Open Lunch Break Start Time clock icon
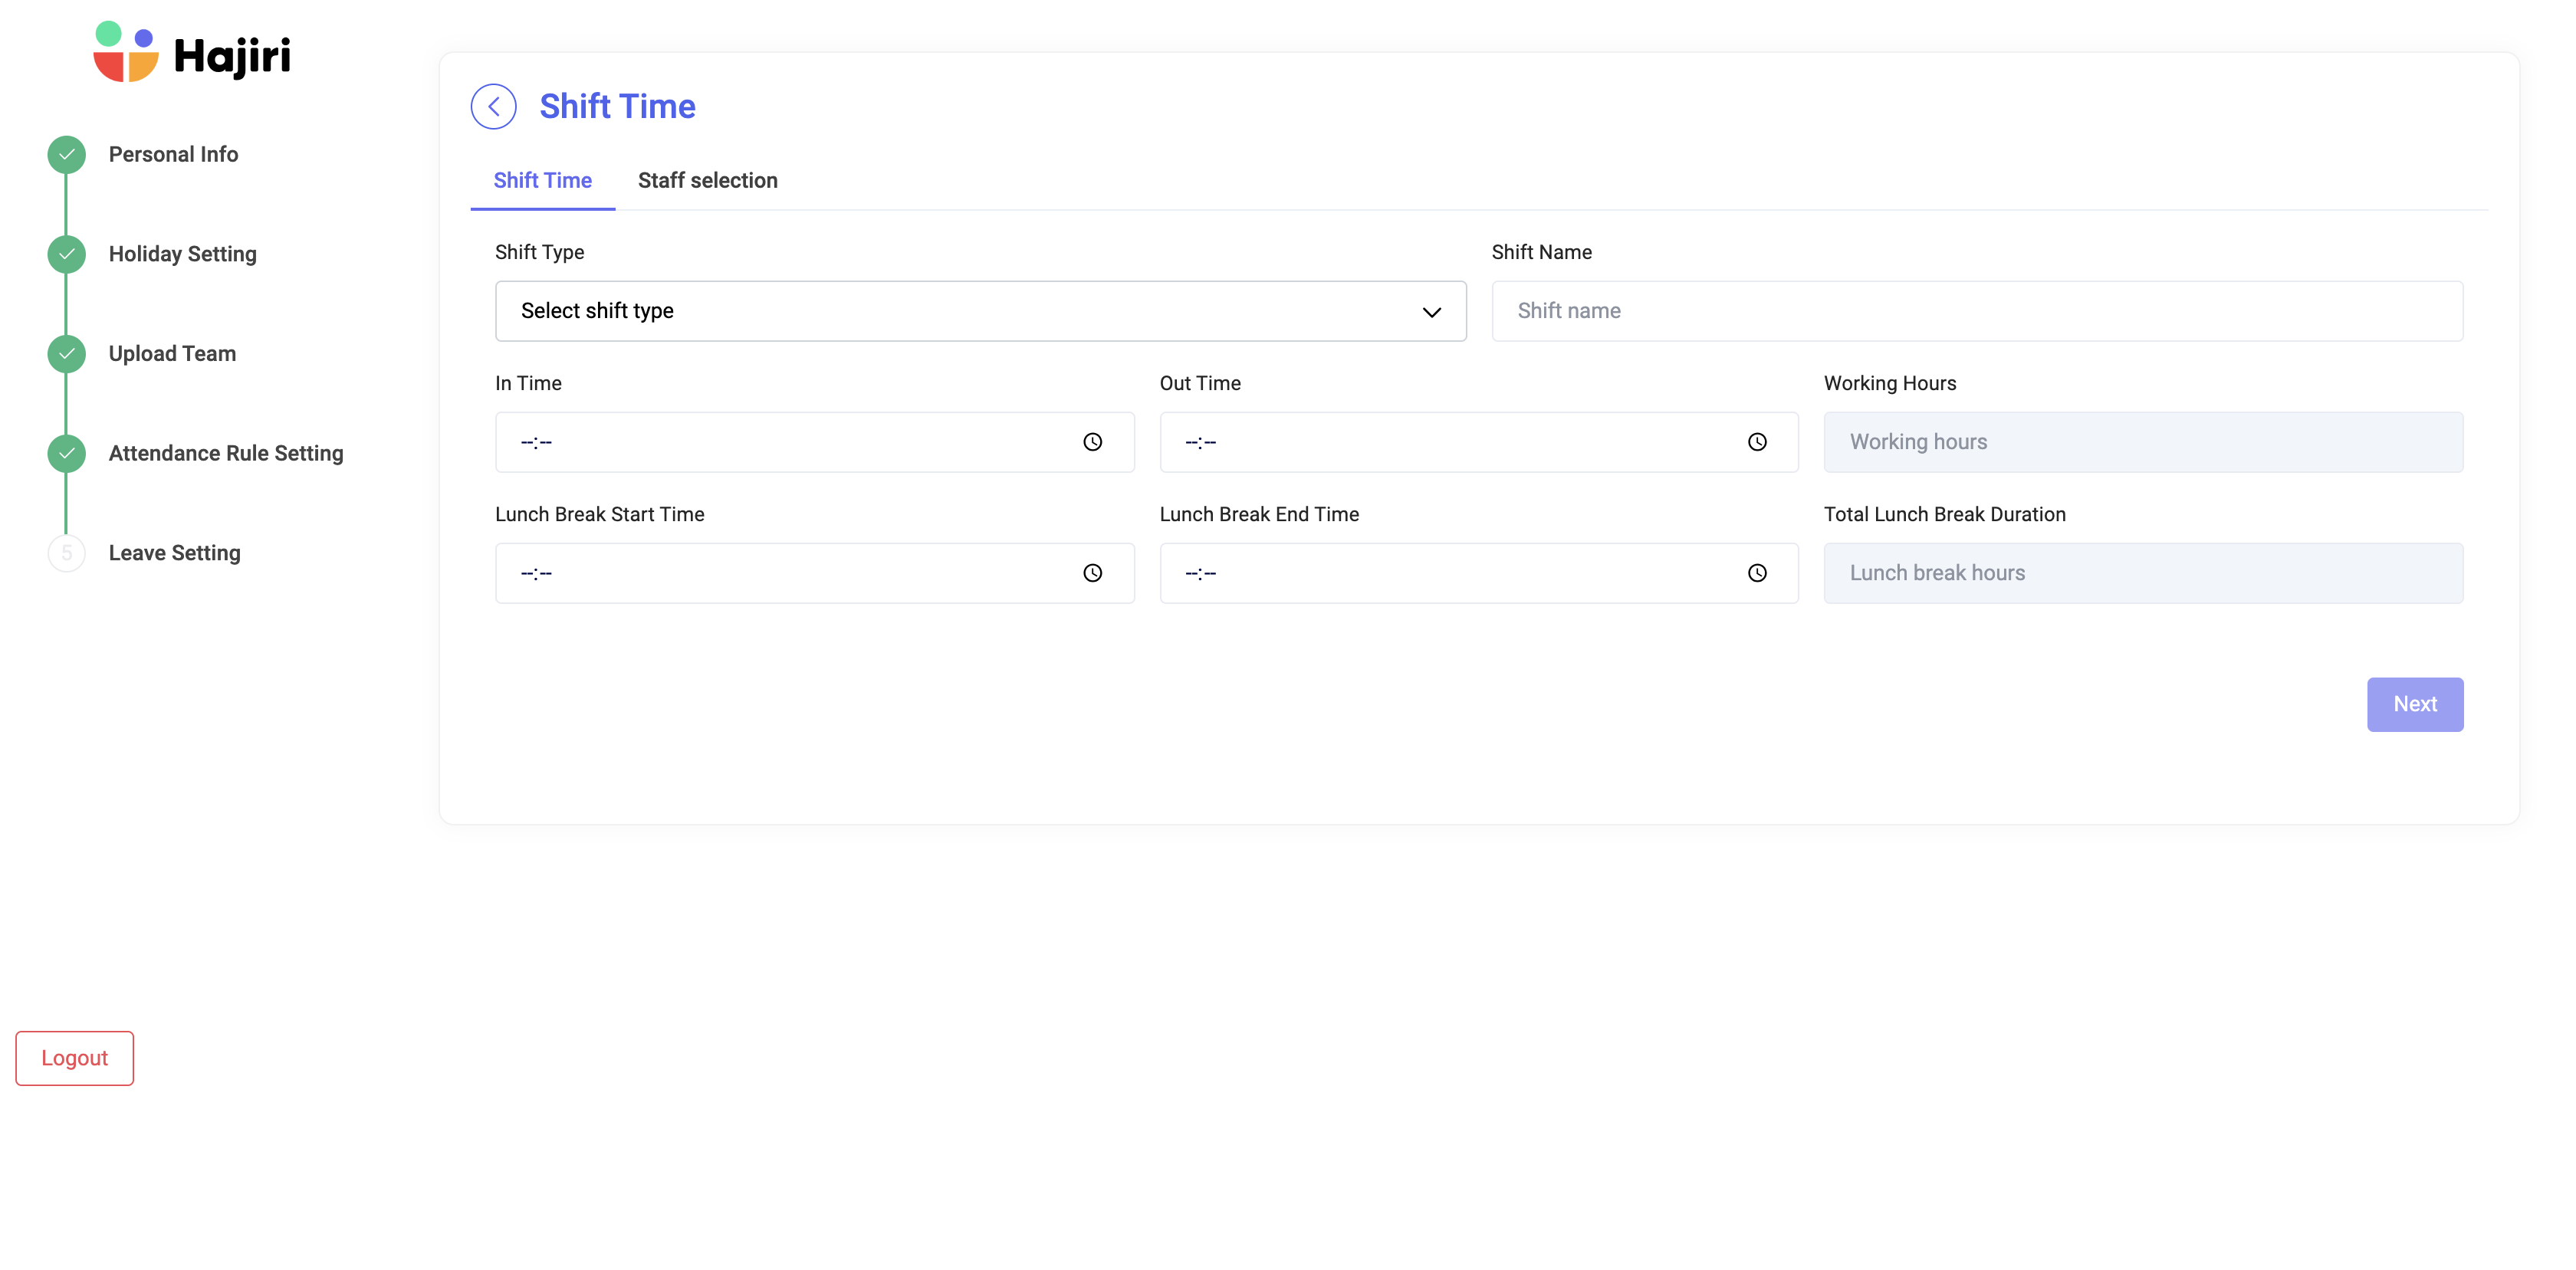The image size is (2576, 1270). coord(1092,573)
